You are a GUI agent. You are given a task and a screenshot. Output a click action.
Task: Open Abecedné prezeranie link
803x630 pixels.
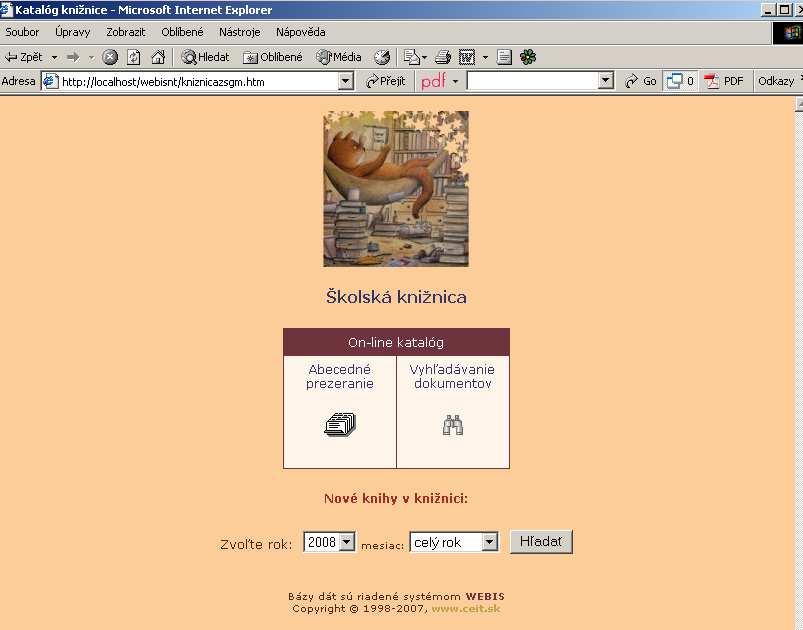[340, 376]
